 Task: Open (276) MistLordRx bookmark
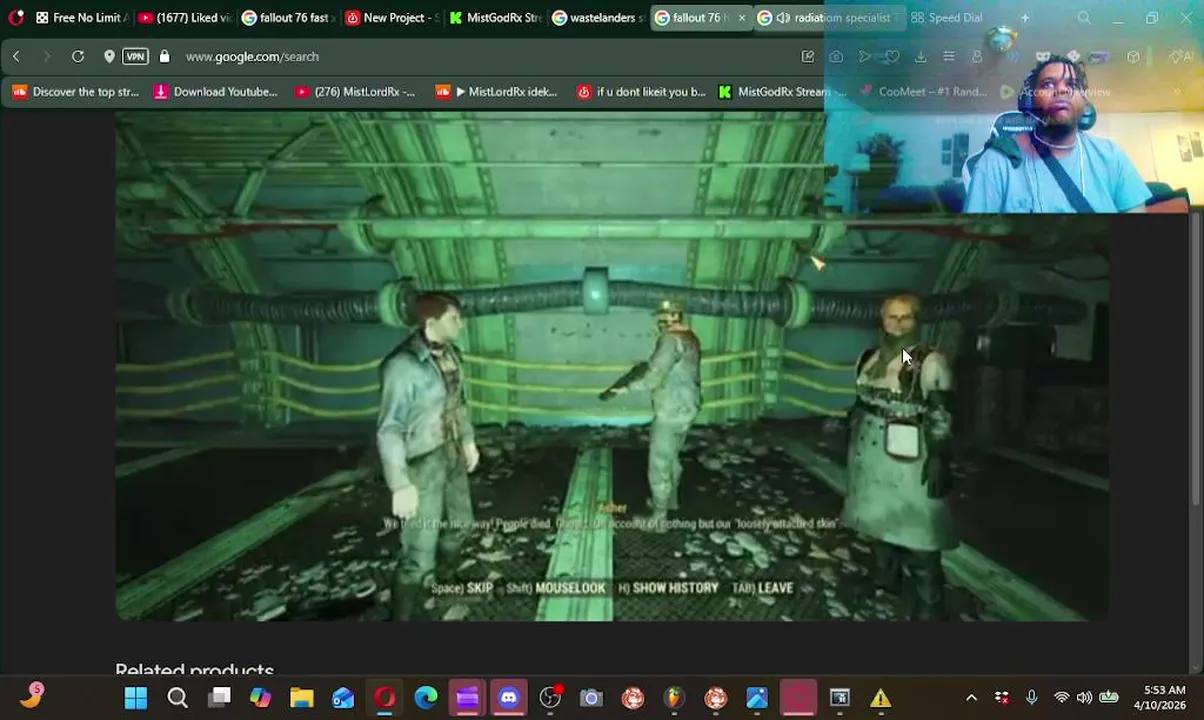(x=355, y=91)
